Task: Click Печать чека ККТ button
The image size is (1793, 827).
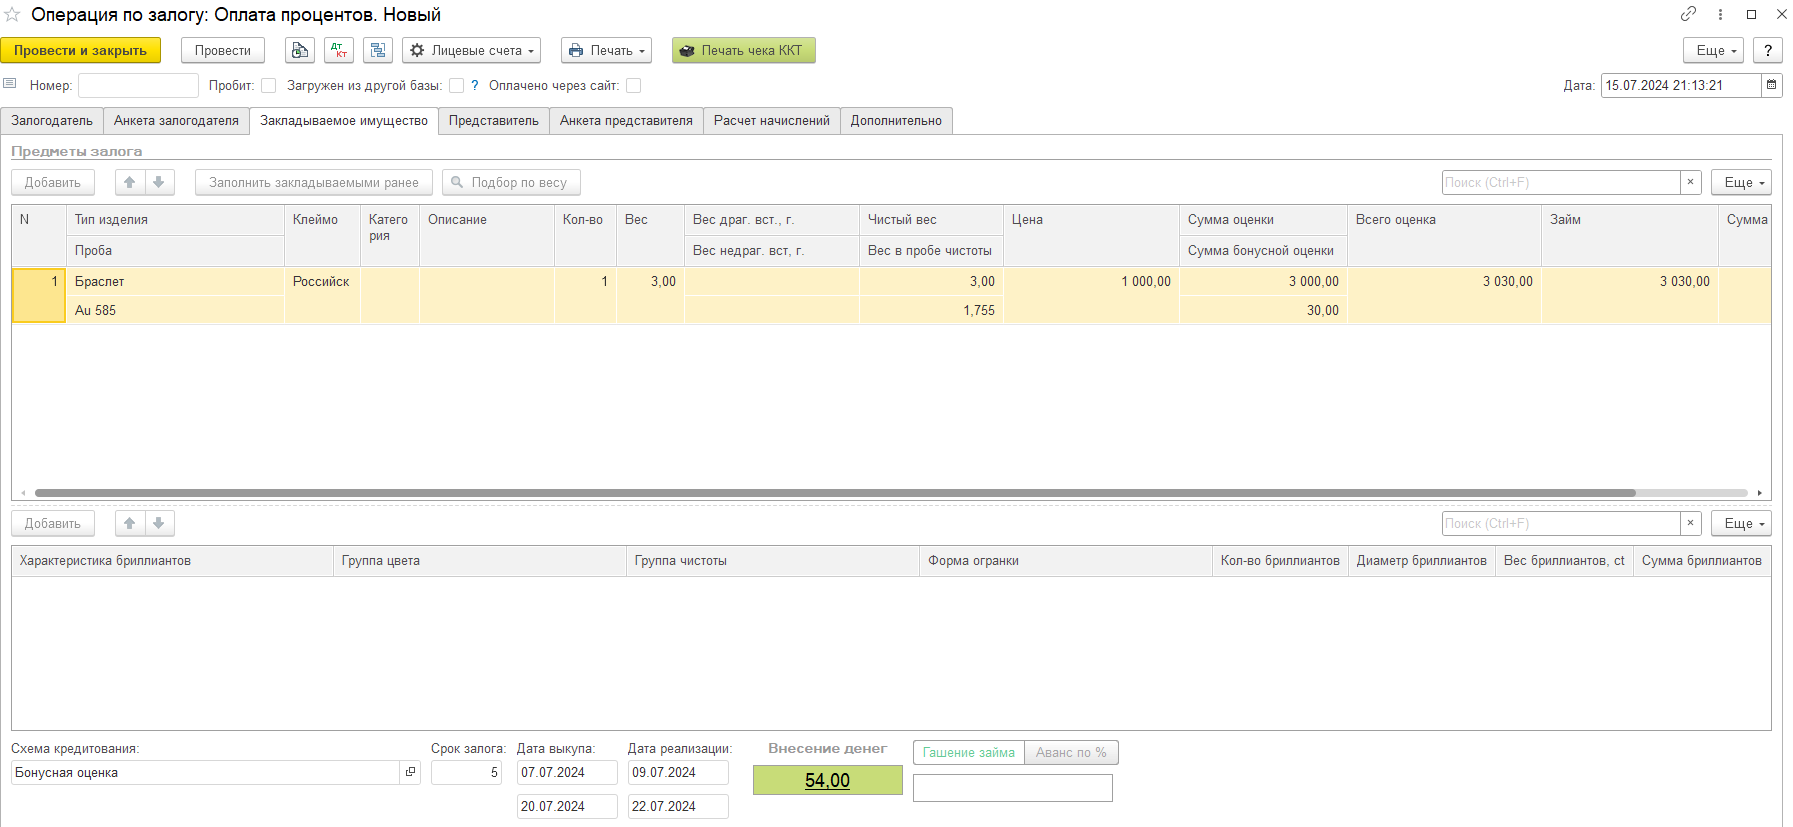Action: [744, 50]
